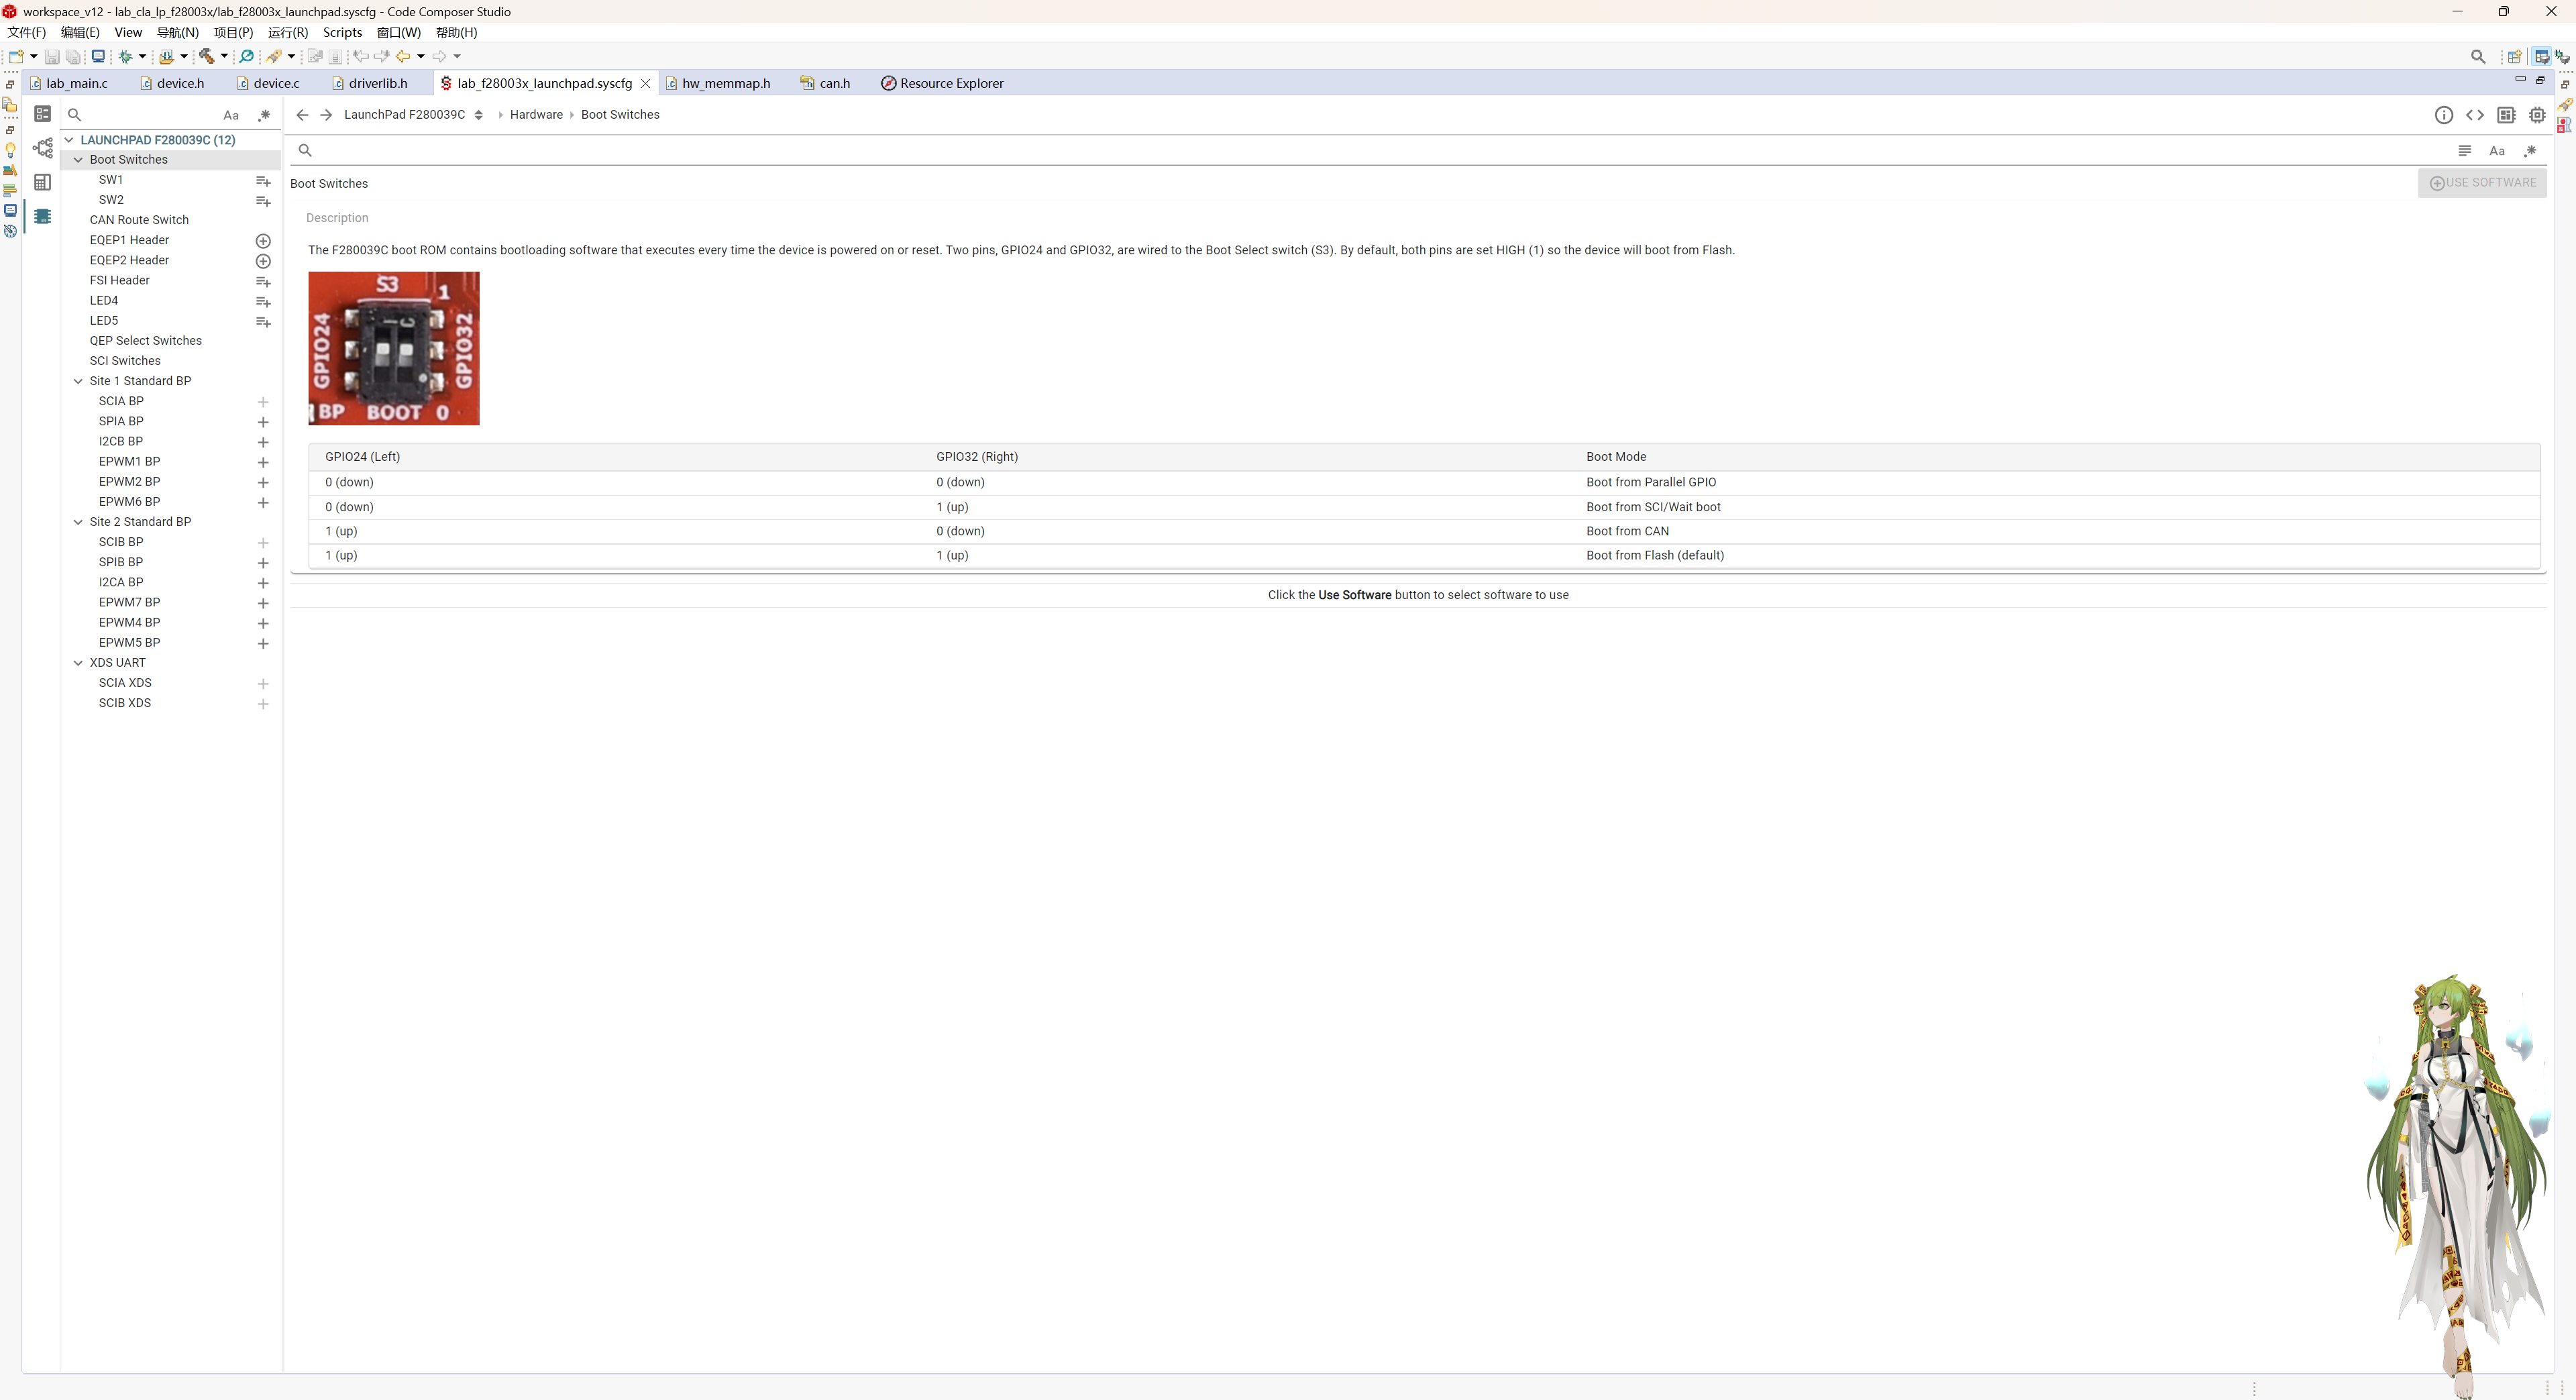Click the Hardware breadcrumb link
The image size is (2576, 1400).
[536, 115]
